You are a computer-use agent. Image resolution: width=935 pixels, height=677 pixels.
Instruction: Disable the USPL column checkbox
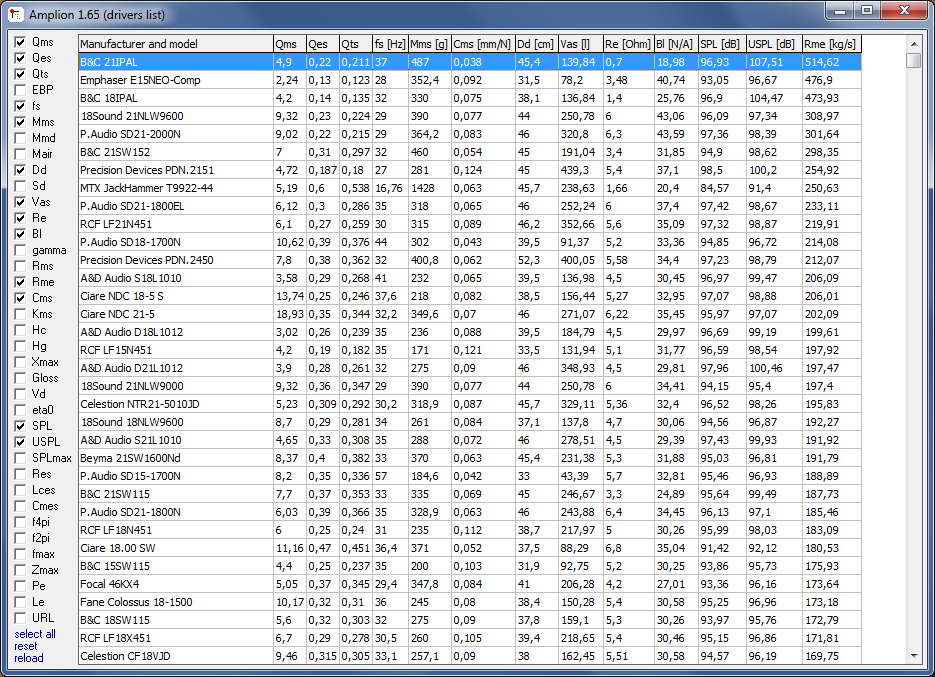20,442
